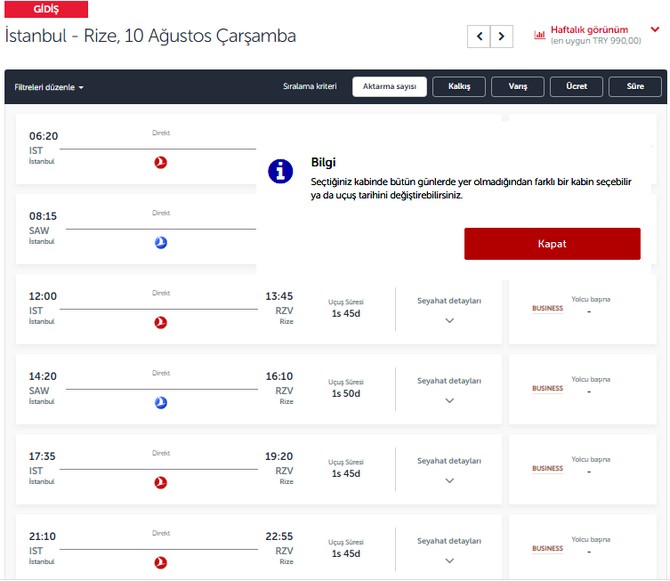Click the AnadoluJet logo on 08:15 flight

pos(161,242)
